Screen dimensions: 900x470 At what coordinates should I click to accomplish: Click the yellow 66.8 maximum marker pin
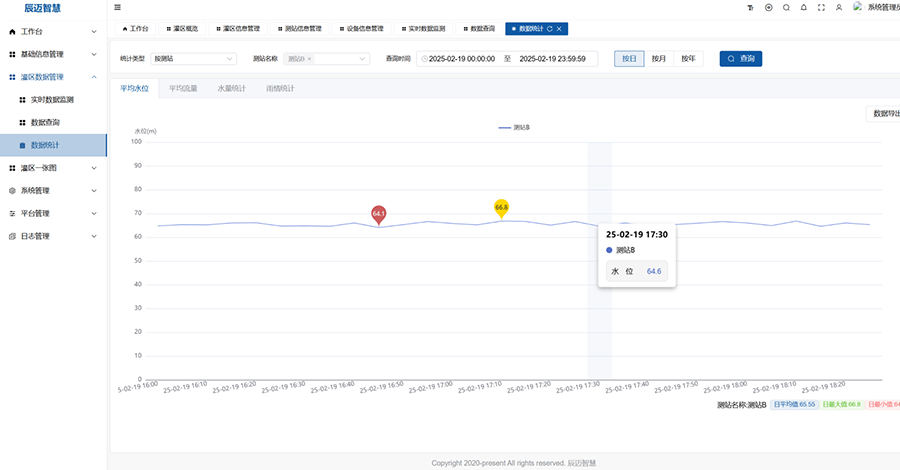pos(501,207)
